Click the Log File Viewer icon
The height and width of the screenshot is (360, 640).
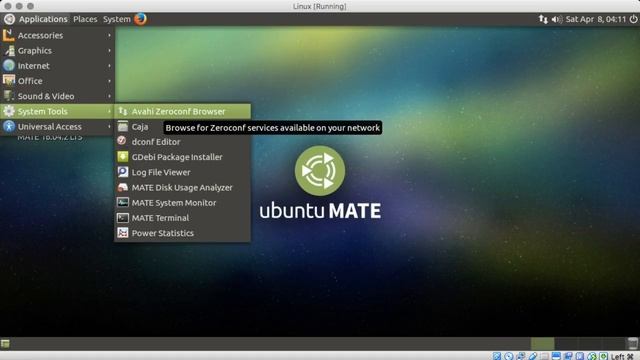click(x=122, y=172)
